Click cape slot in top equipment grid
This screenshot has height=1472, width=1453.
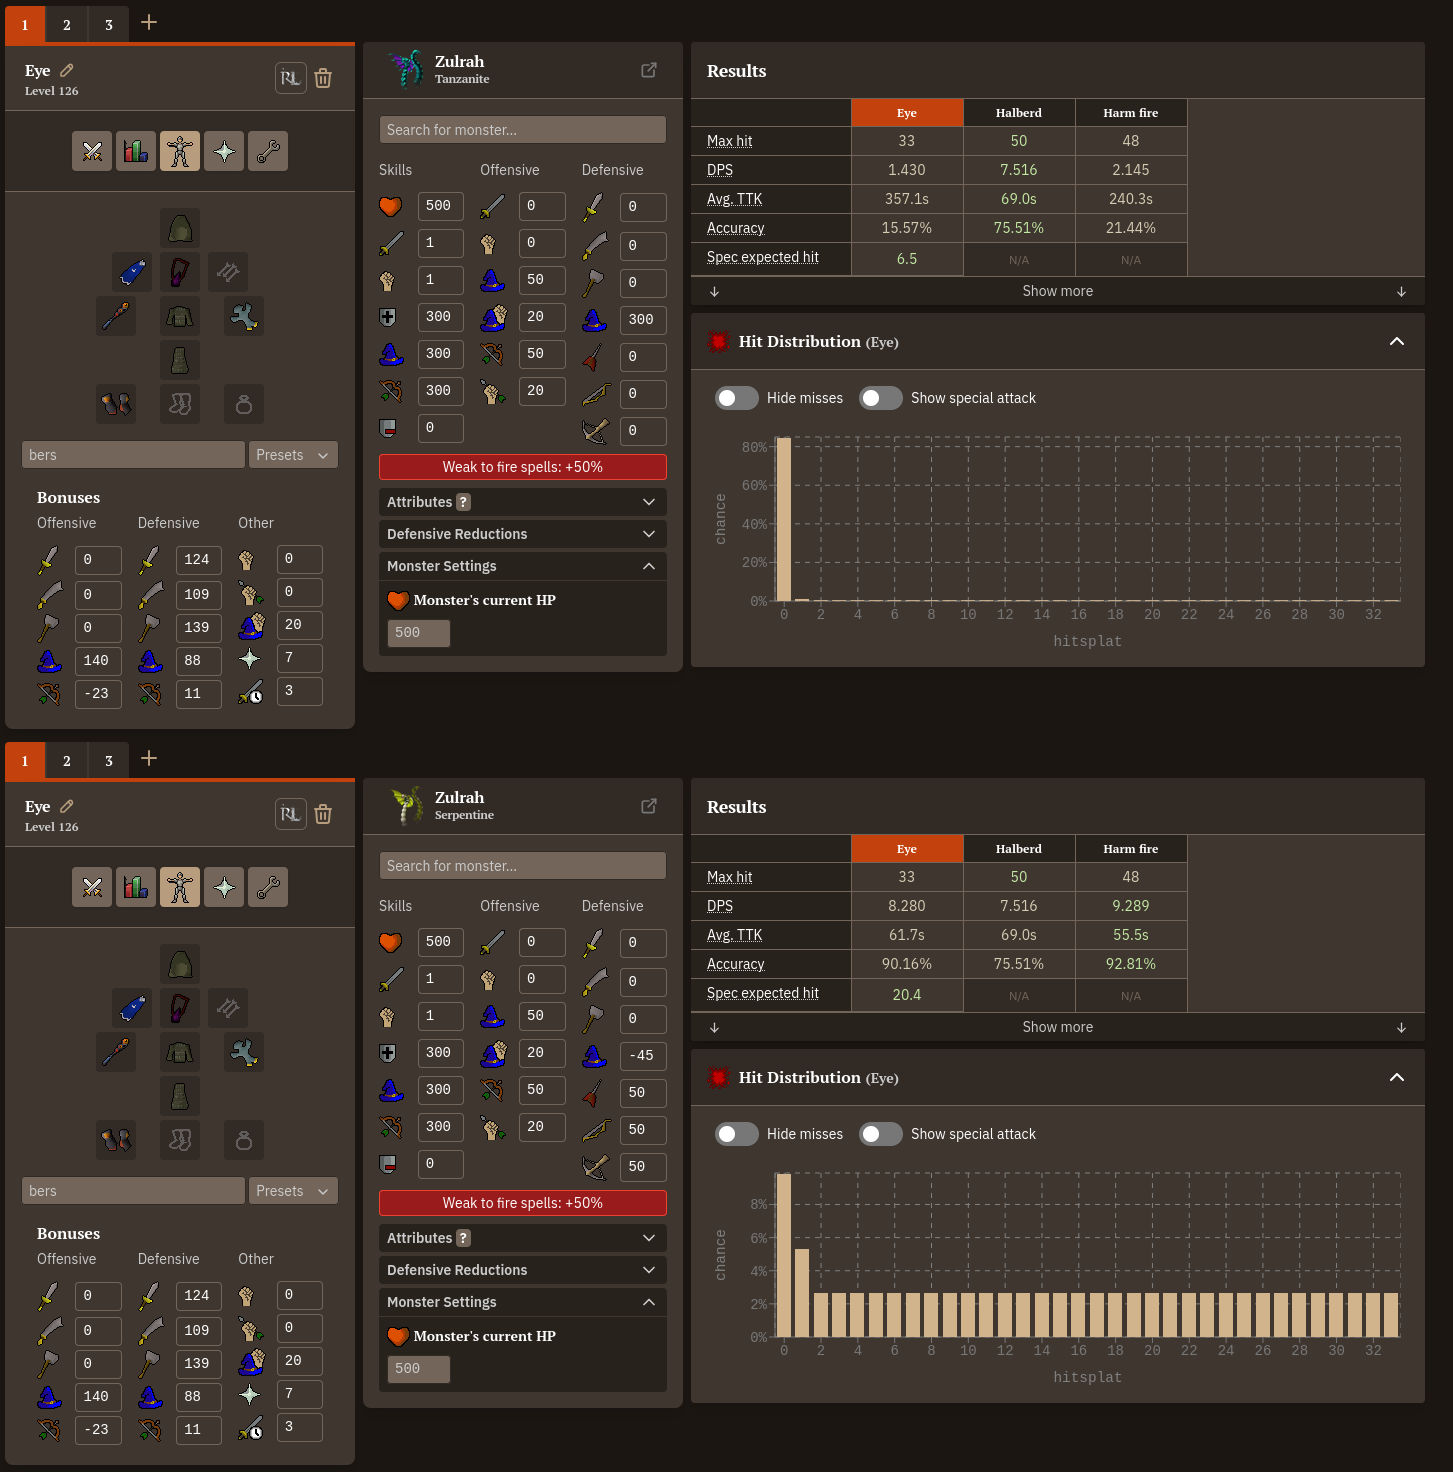[x=132, y=272]
